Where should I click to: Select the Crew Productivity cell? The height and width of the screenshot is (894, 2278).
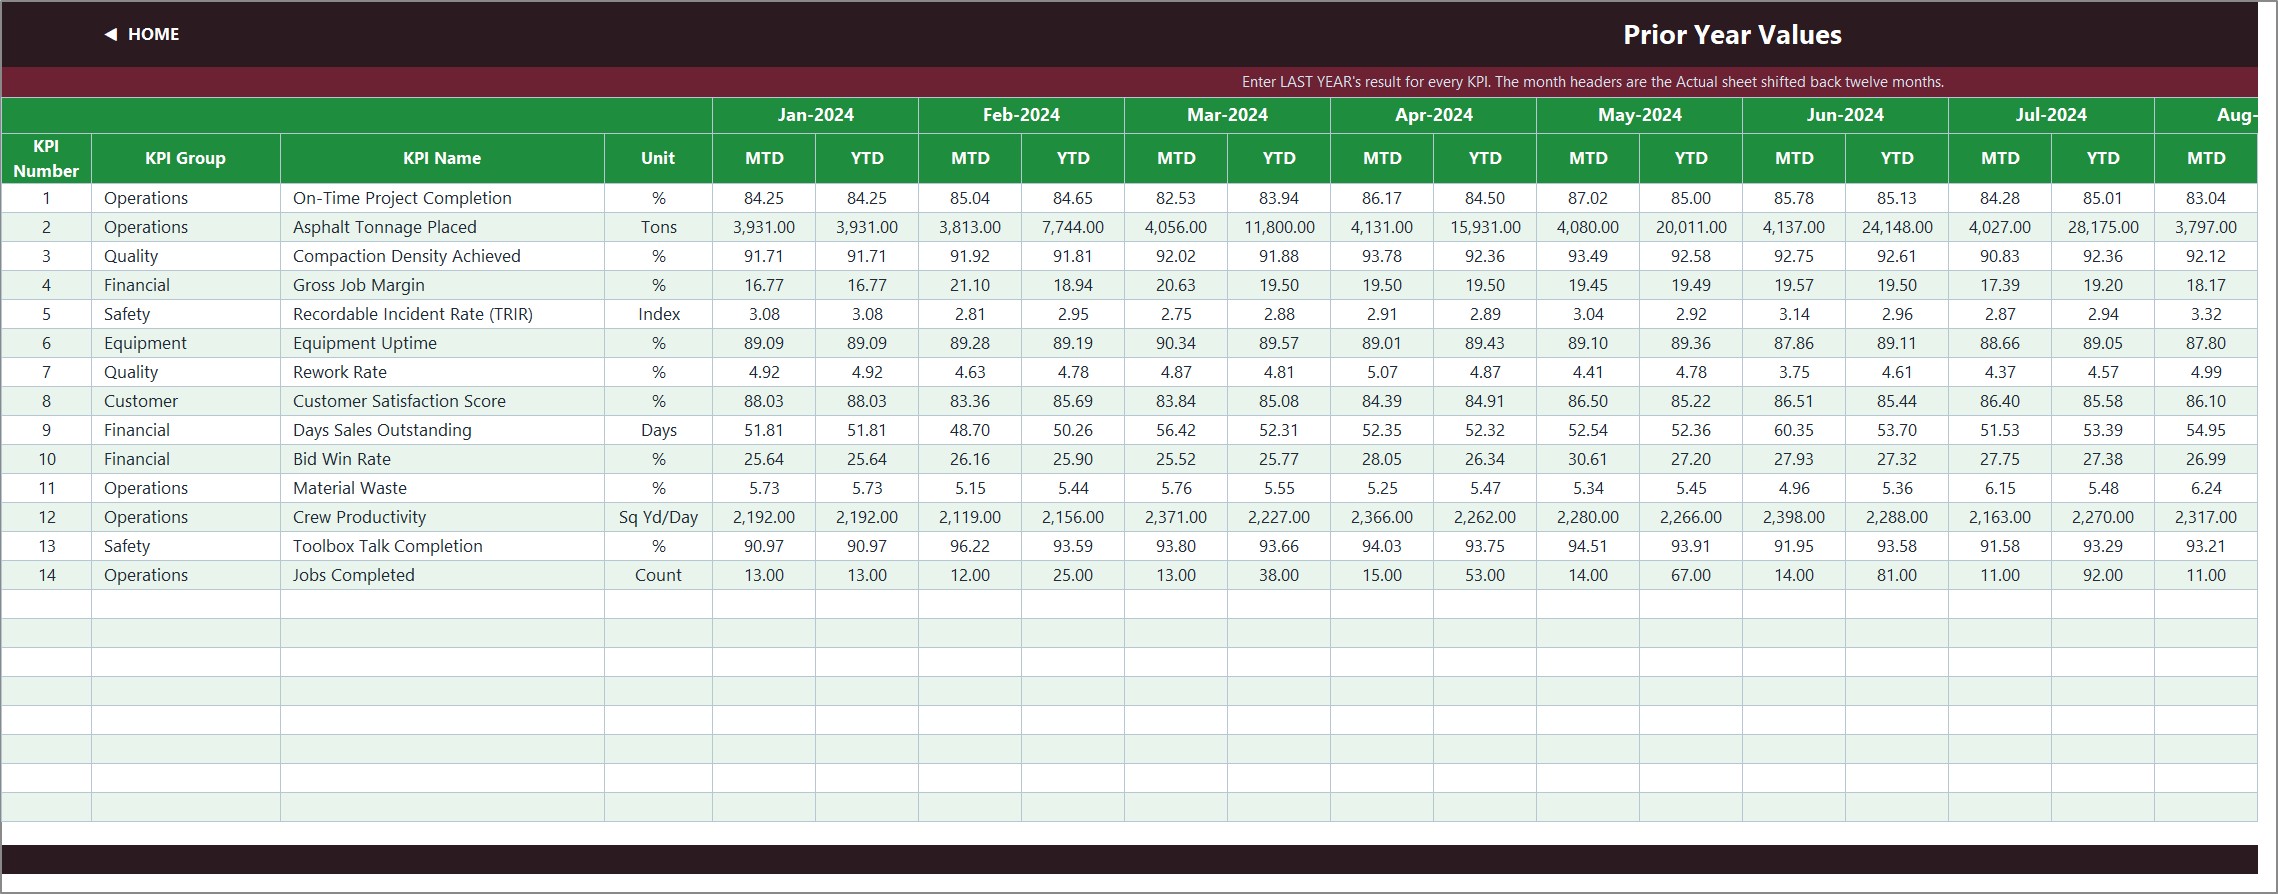point(442,517)
